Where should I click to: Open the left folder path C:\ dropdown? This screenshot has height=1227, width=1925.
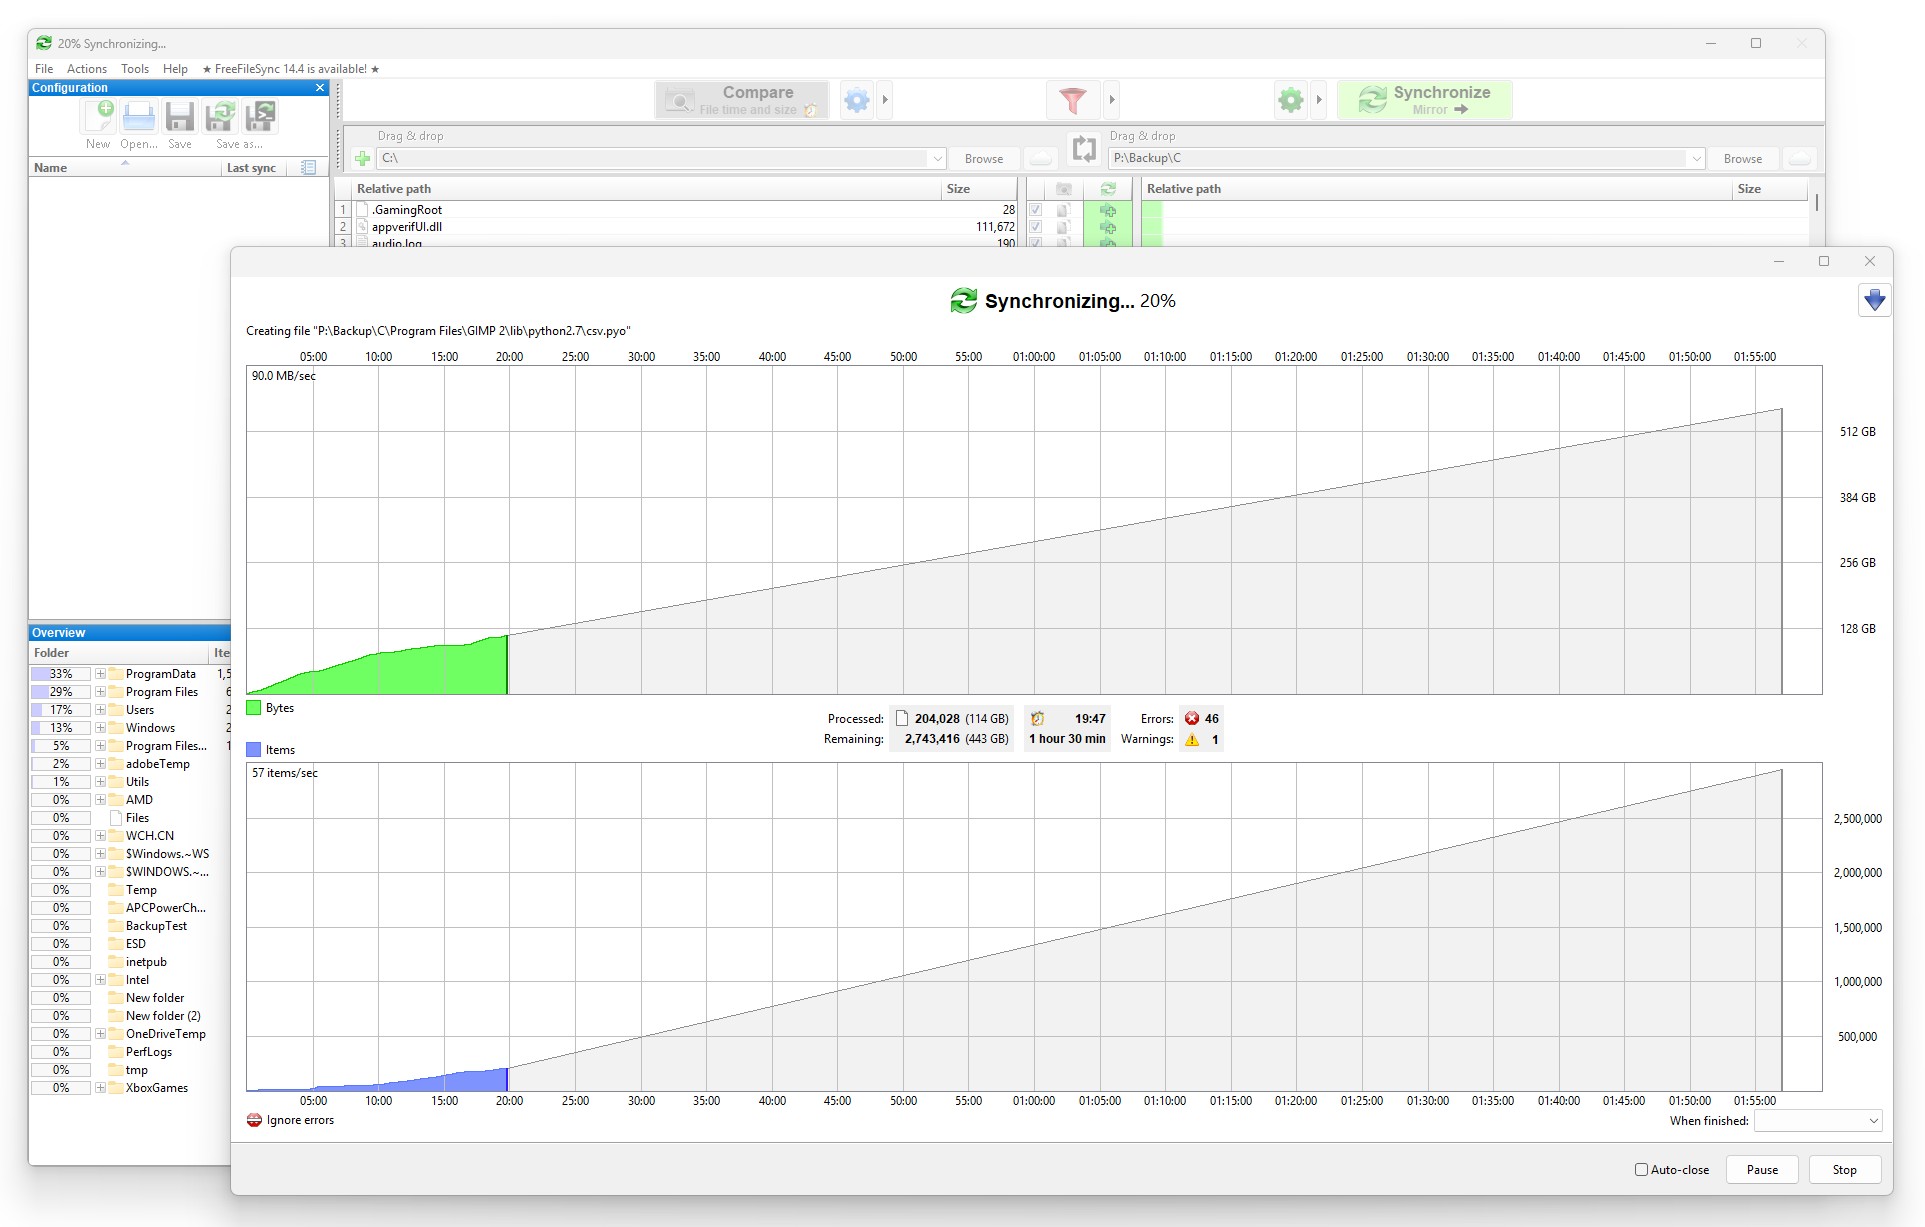coord(937,158)
